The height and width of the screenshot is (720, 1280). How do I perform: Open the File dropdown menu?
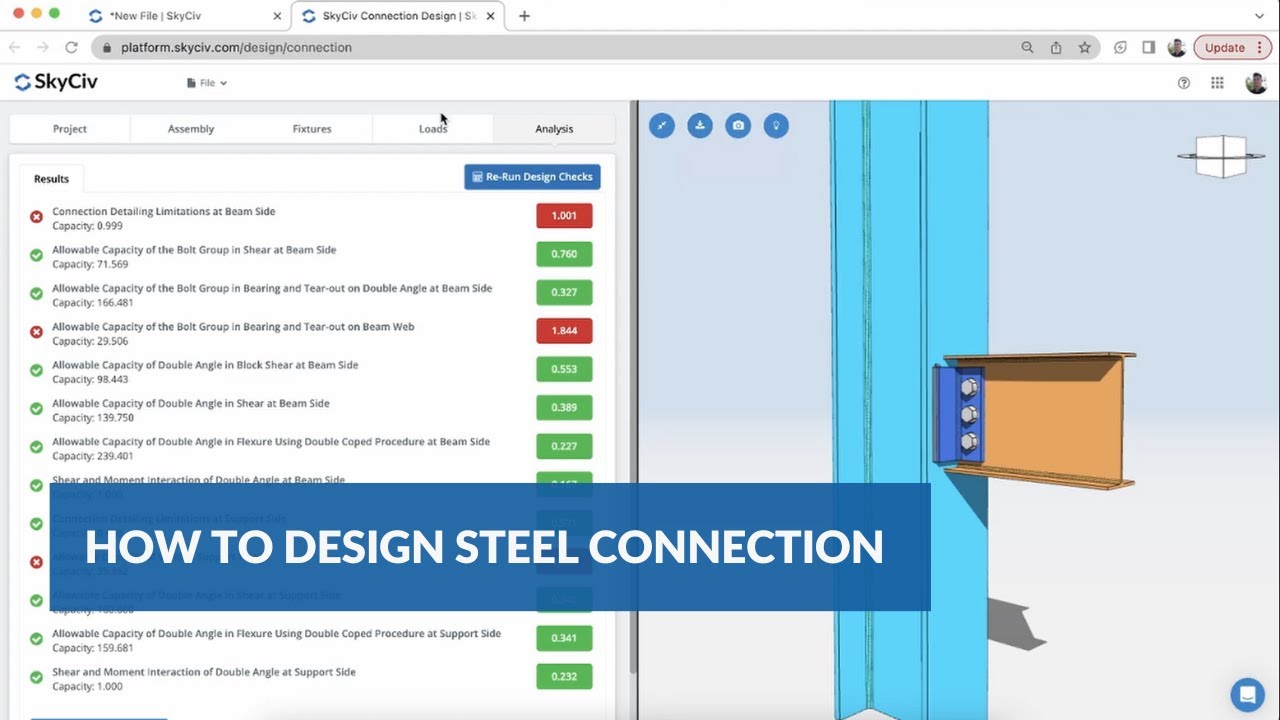coord(207,83)
